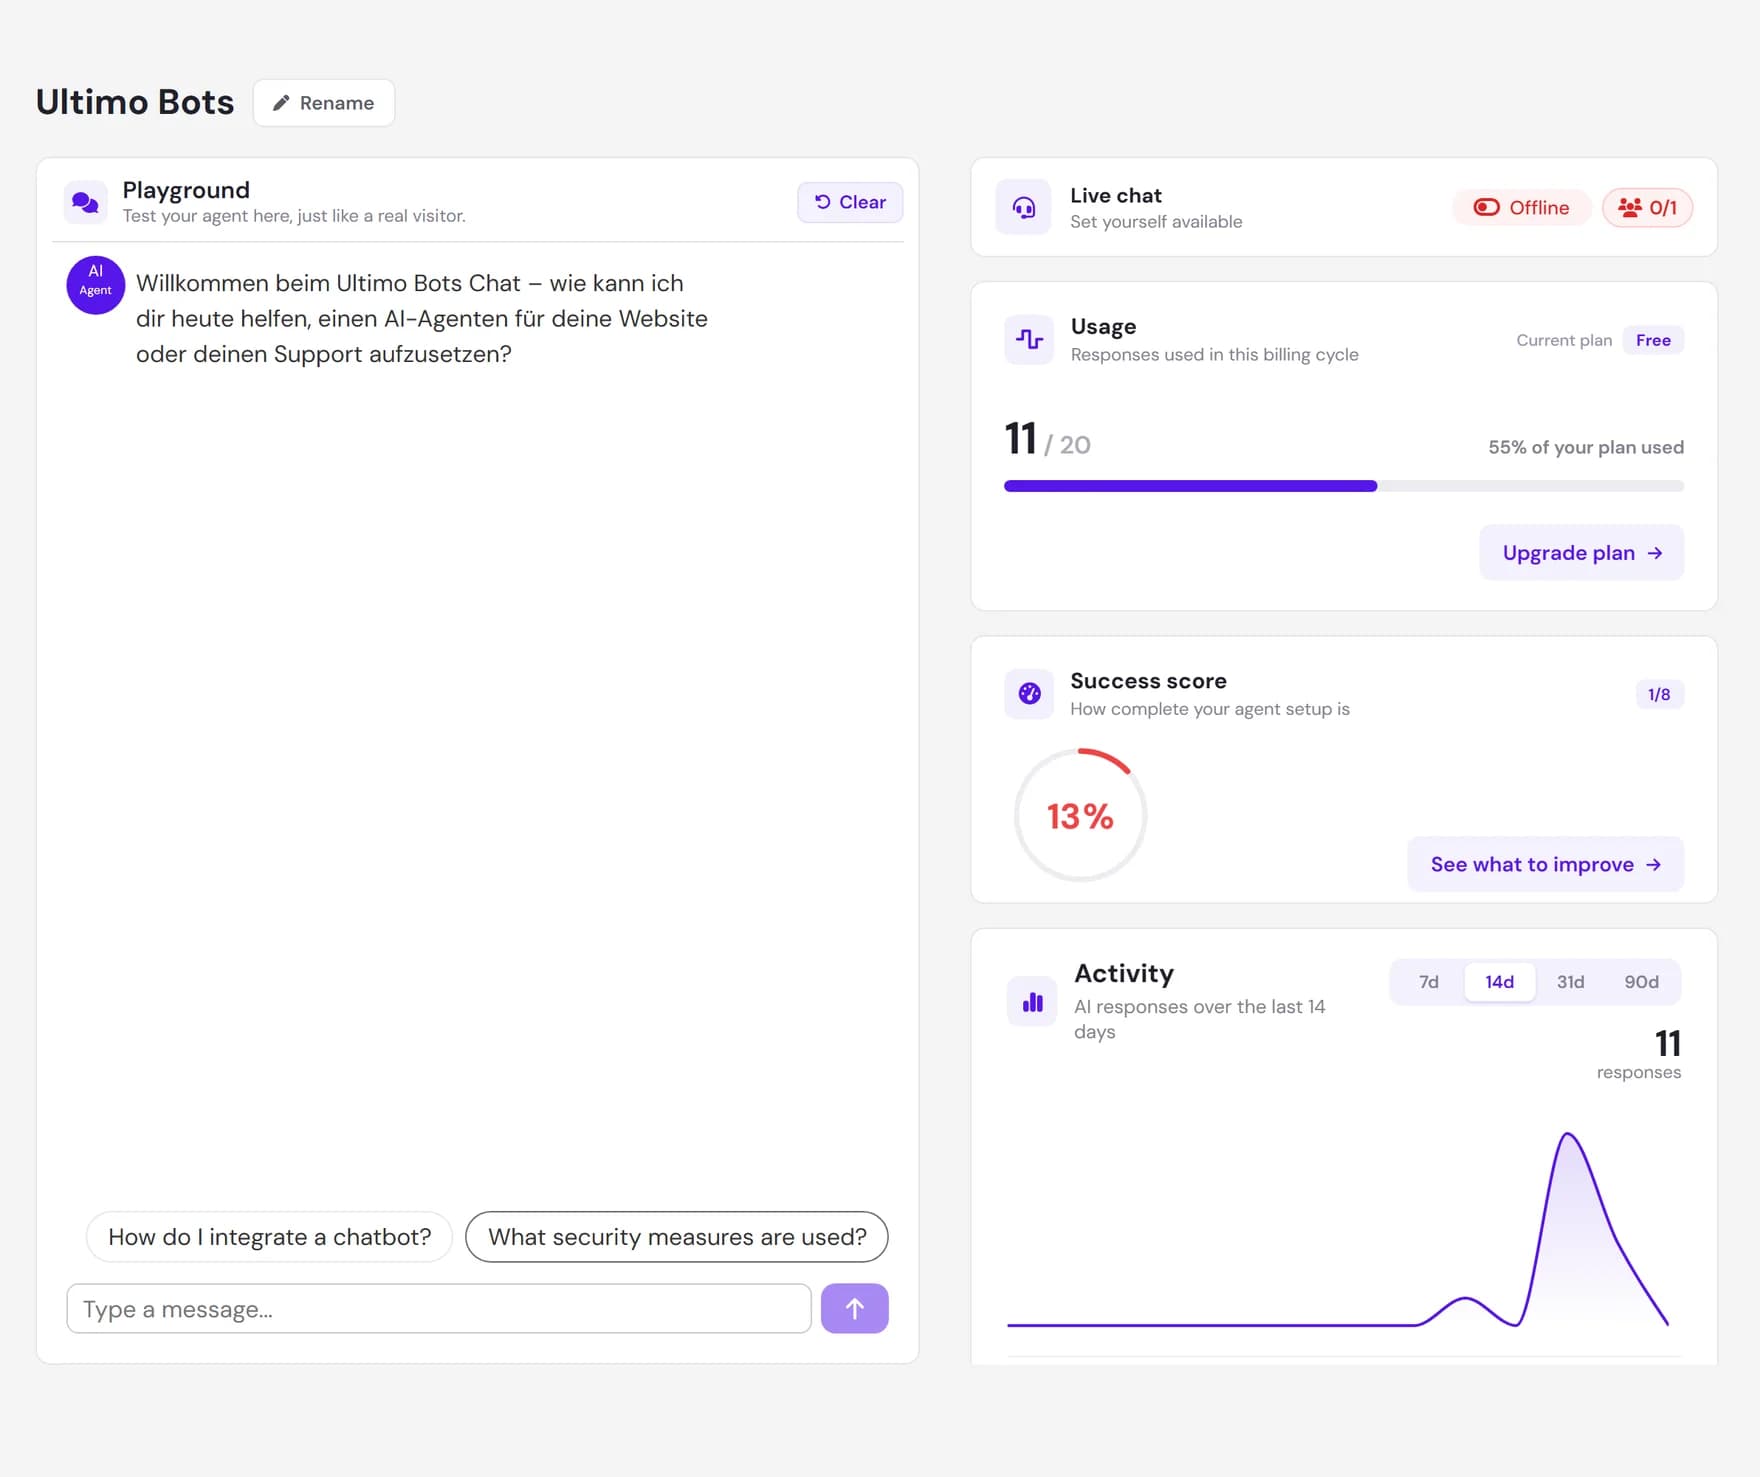Click the arrow icon in 'See what to improve'
Image resolution: width=1760 pixels, height=1477 pixels.
pyautogui.click(x=1654, y=865)
